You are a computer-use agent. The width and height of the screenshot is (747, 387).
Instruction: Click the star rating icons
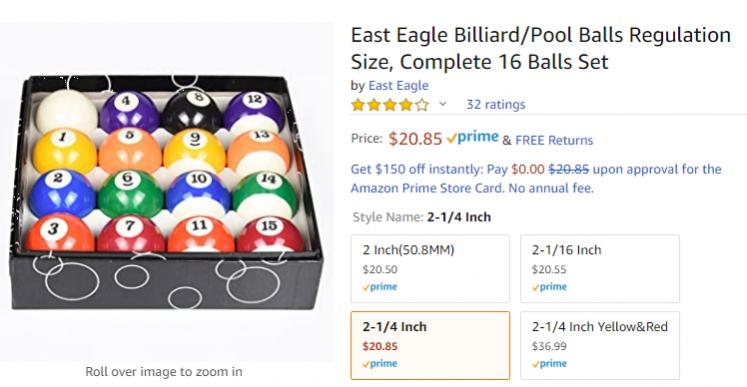(x=390, y=104)
